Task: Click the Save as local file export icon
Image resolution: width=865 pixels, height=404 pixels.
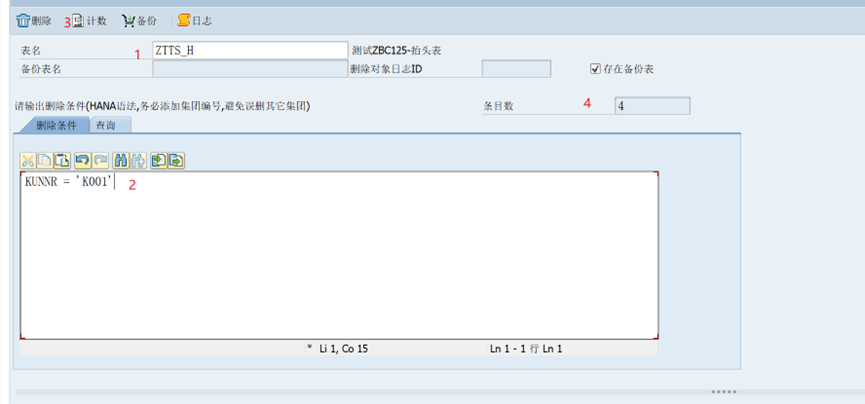Action: tap(176, 161)
